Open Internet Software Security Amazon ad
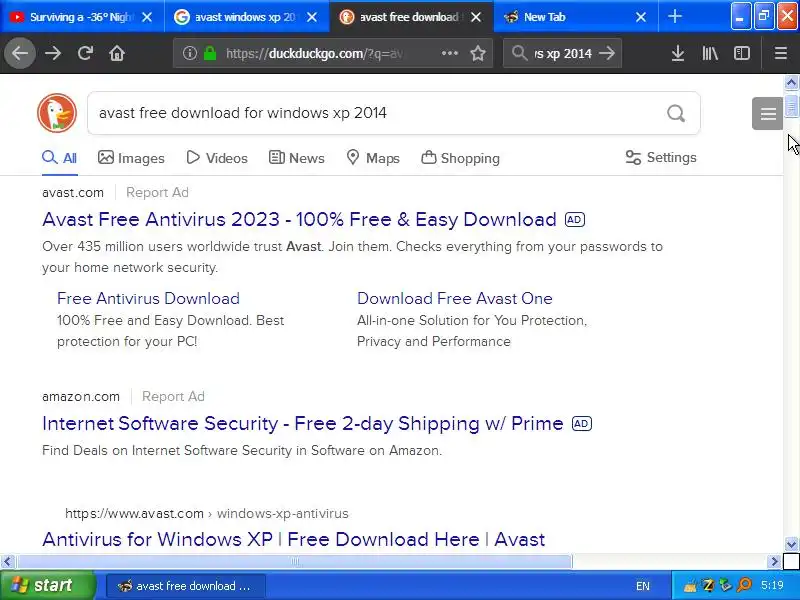The width and height of the screenshot is (800, 600). (303, 423)
